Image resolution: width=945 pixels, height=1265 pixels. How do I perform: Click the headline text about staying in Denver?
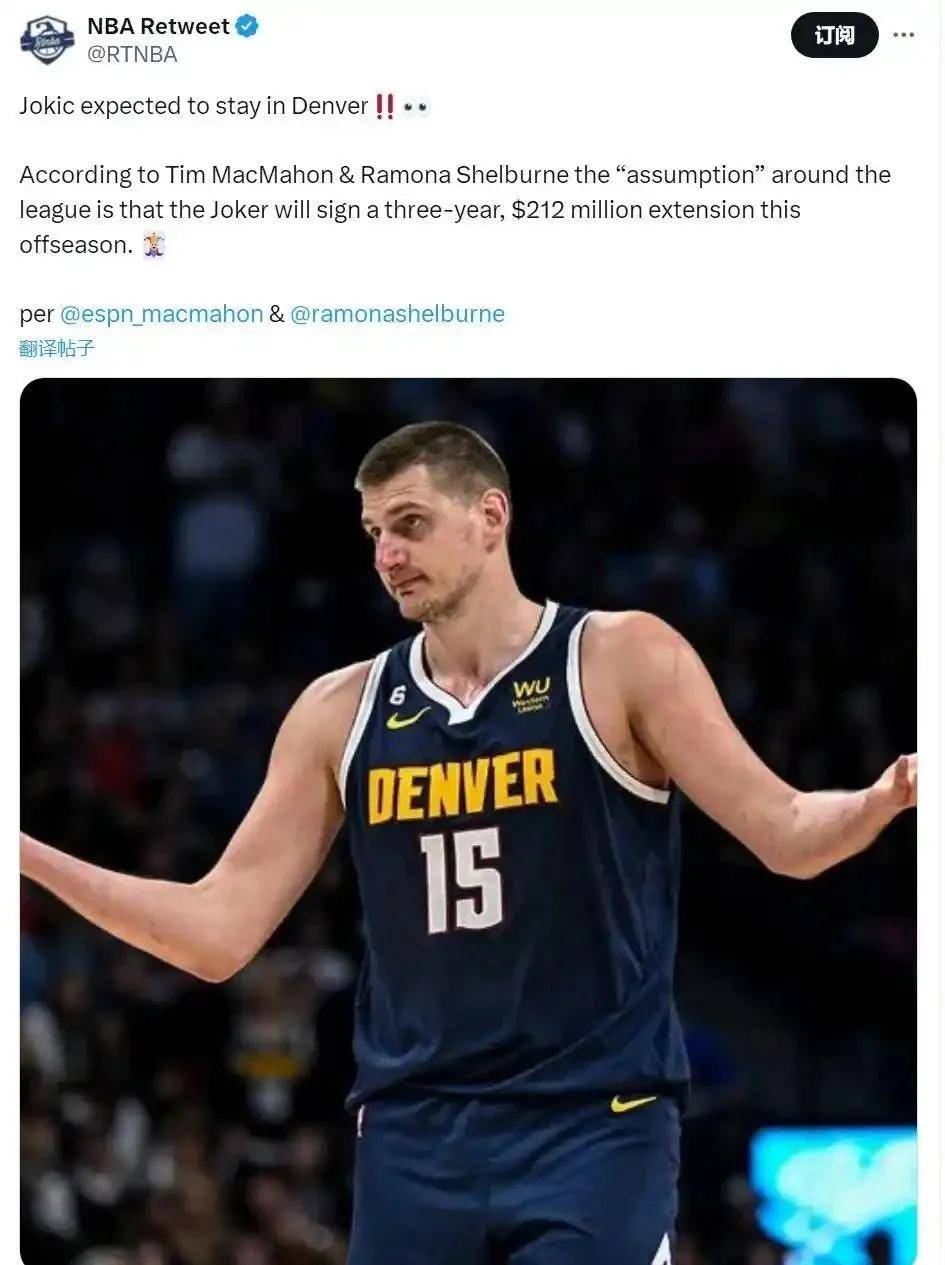(194, 106)
